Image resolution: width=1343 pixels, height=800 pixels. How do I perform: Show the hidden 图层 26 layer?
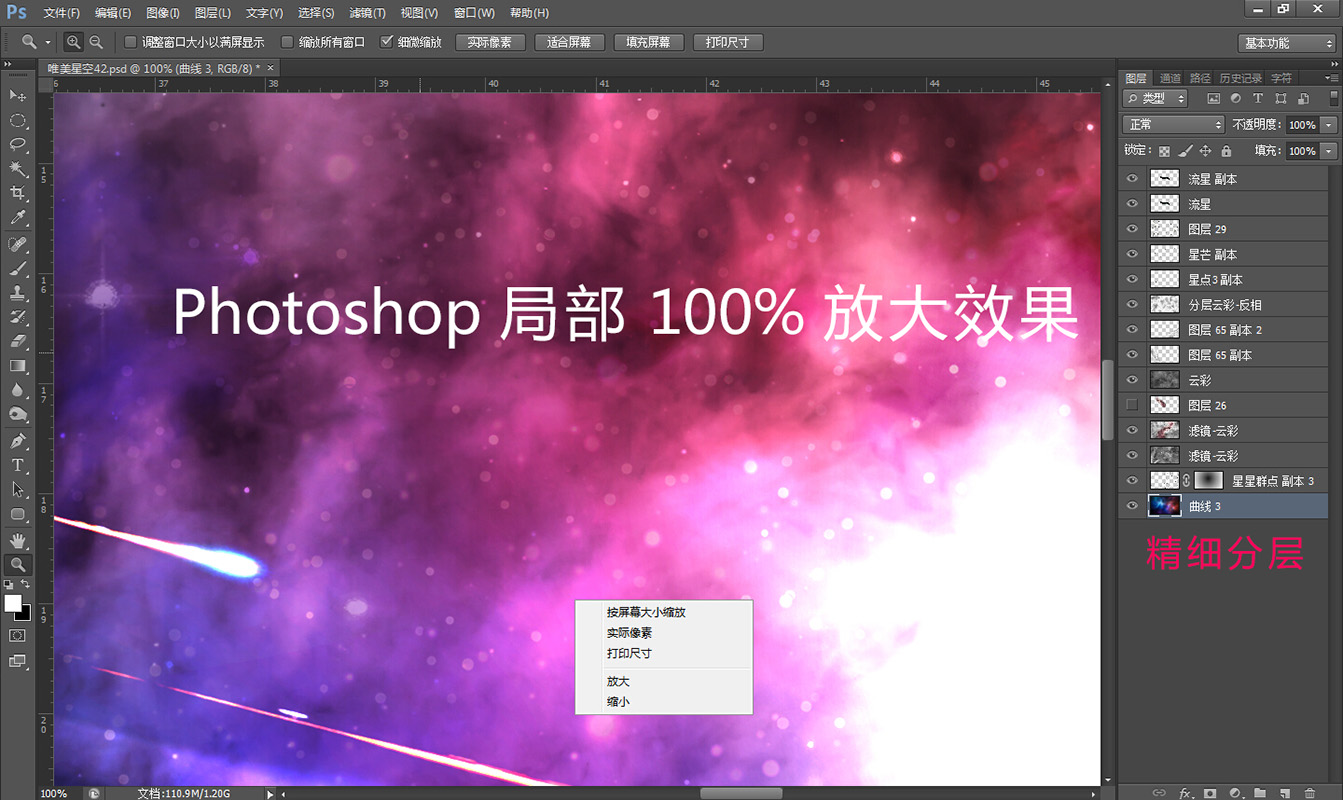pos(1132,405)
